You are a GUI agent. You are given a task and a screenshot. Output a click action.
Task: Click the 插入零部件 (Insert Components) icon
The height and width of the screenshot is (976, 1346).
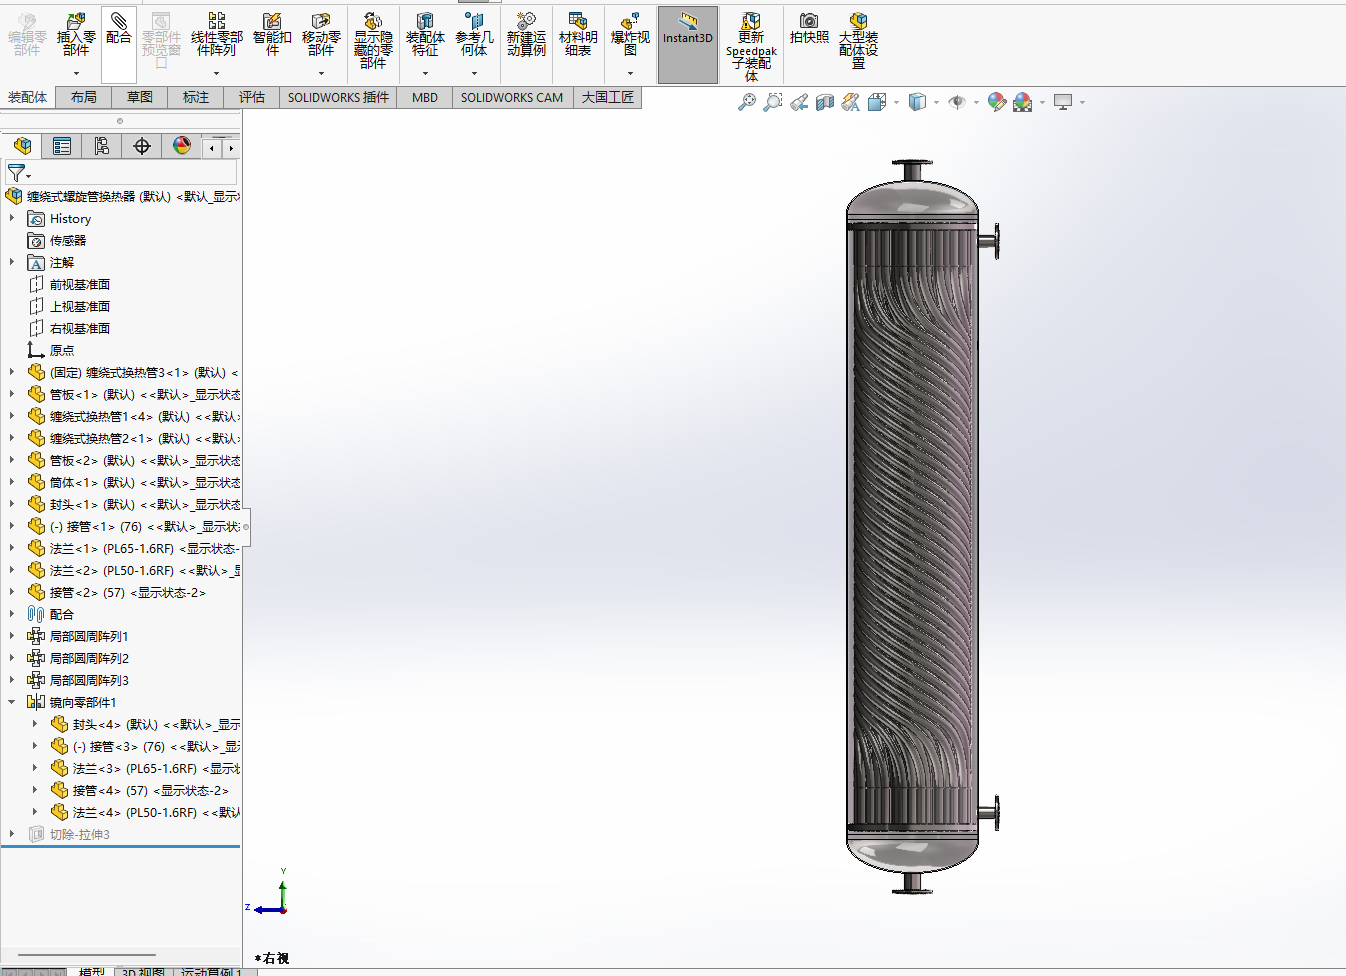(x=76, y=21)
